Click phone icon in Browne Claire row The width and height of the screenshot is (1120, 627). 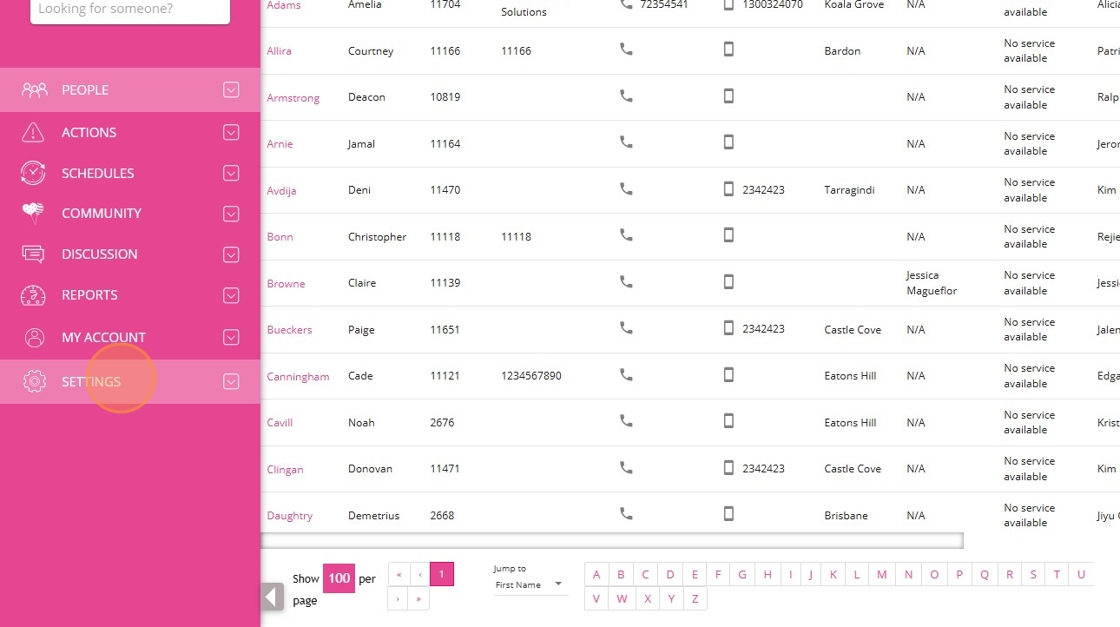click(x=626, y=281)
